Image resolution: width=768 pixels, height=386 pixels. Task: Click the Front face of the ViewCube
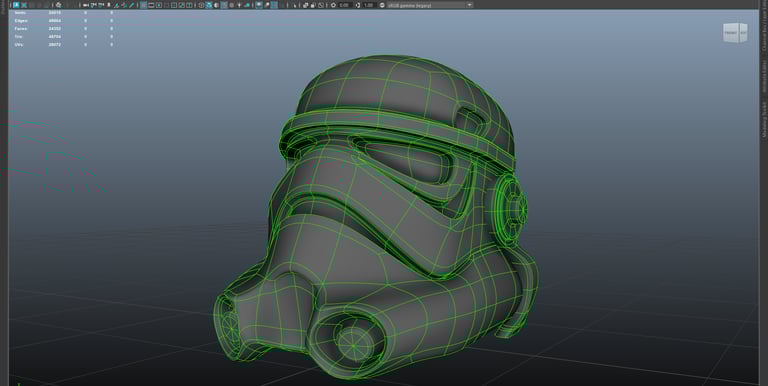[x=731, y=33]
